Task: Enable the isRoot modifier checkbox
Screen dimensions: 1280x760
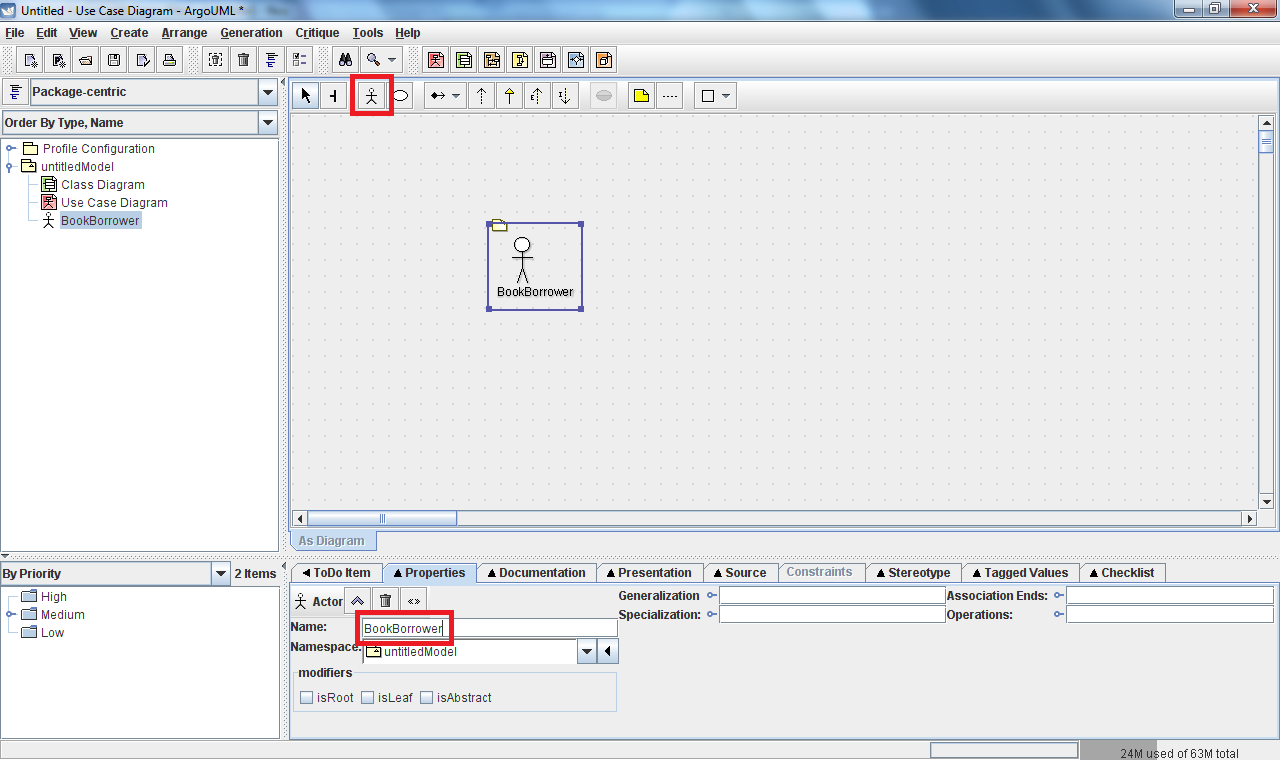Action: [307, 698]
